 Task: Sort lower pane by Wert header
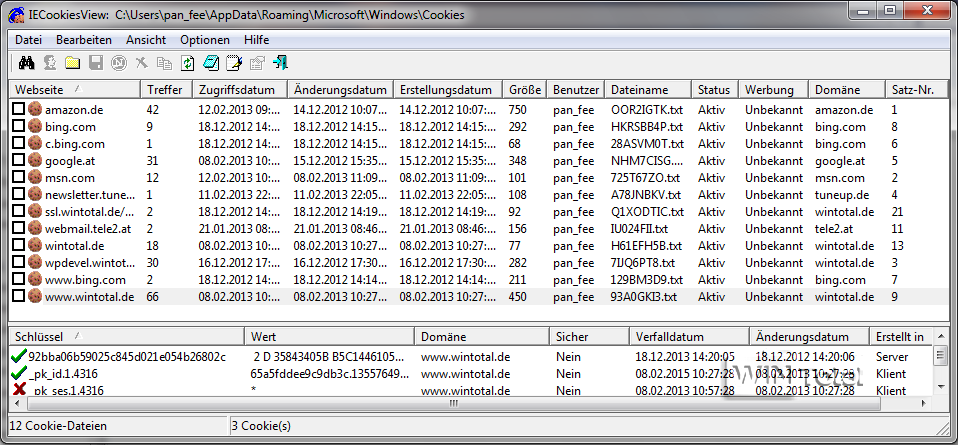pos(329,337)
